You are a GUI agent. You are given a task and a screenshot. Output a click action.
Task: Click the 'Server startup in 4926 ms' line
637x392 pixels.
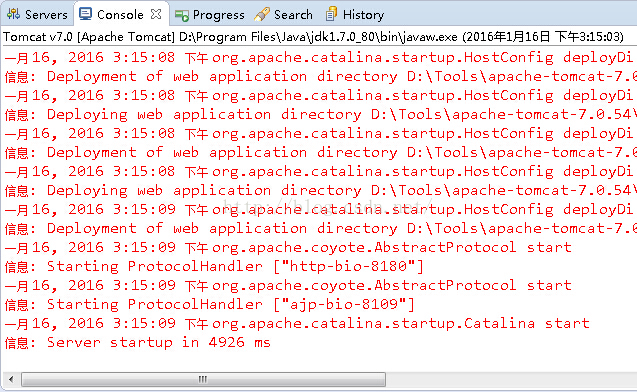coord(138,342)
